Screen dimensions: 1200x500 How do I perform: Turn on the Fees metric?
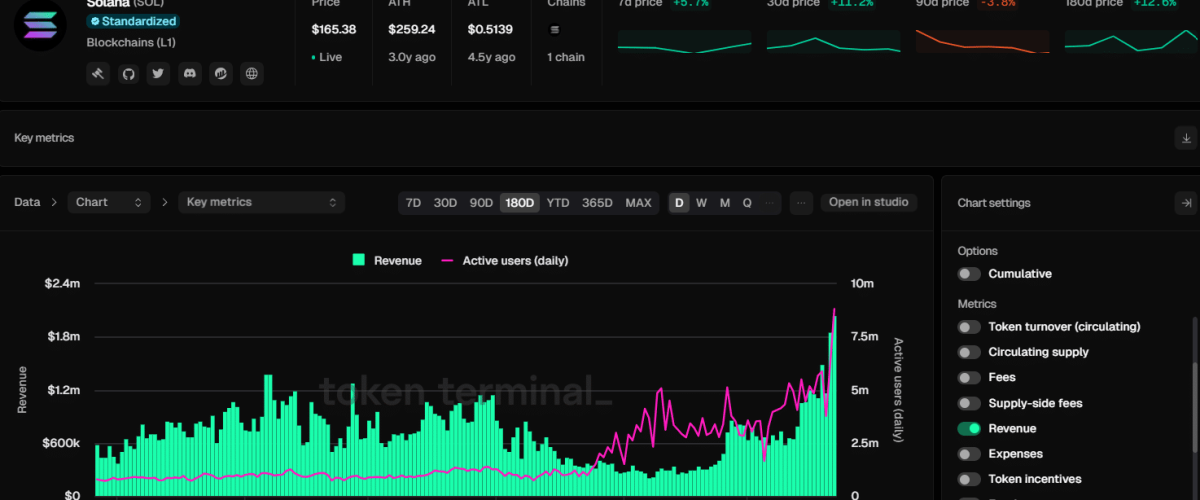[x=969, y=378]
